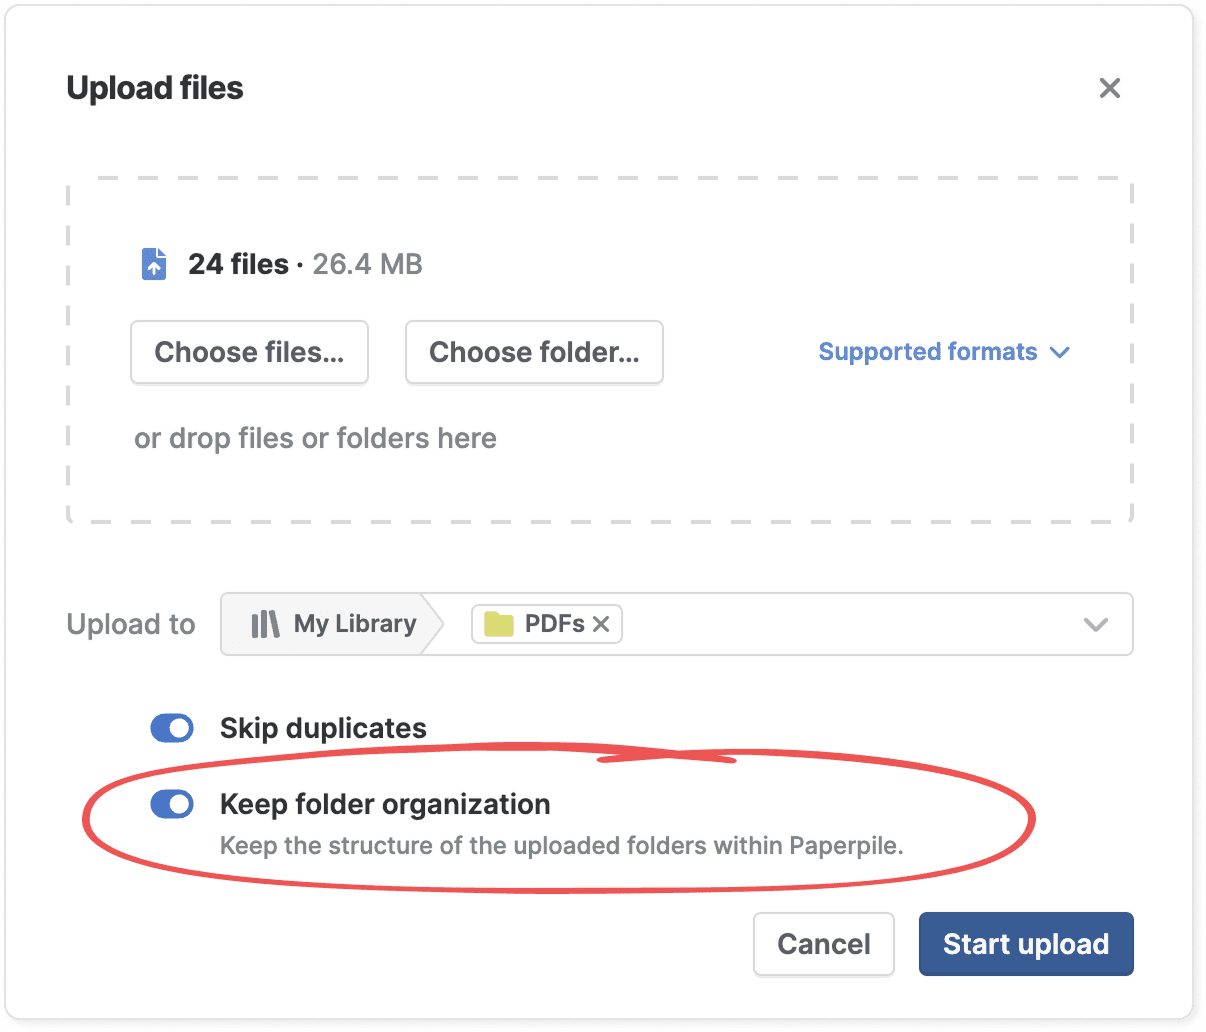Click the empty area of Upload to field
This screenshot has width=1206, height=1032.
tap(850, 624)
